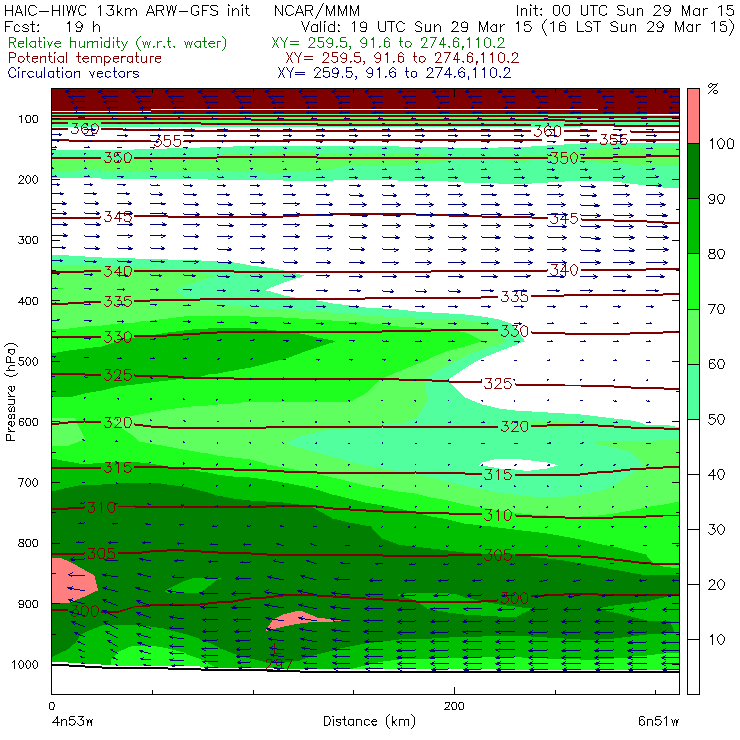Click the 200 hPa pressure tick label
740x740 pixels.
click(x=28, y=179)
